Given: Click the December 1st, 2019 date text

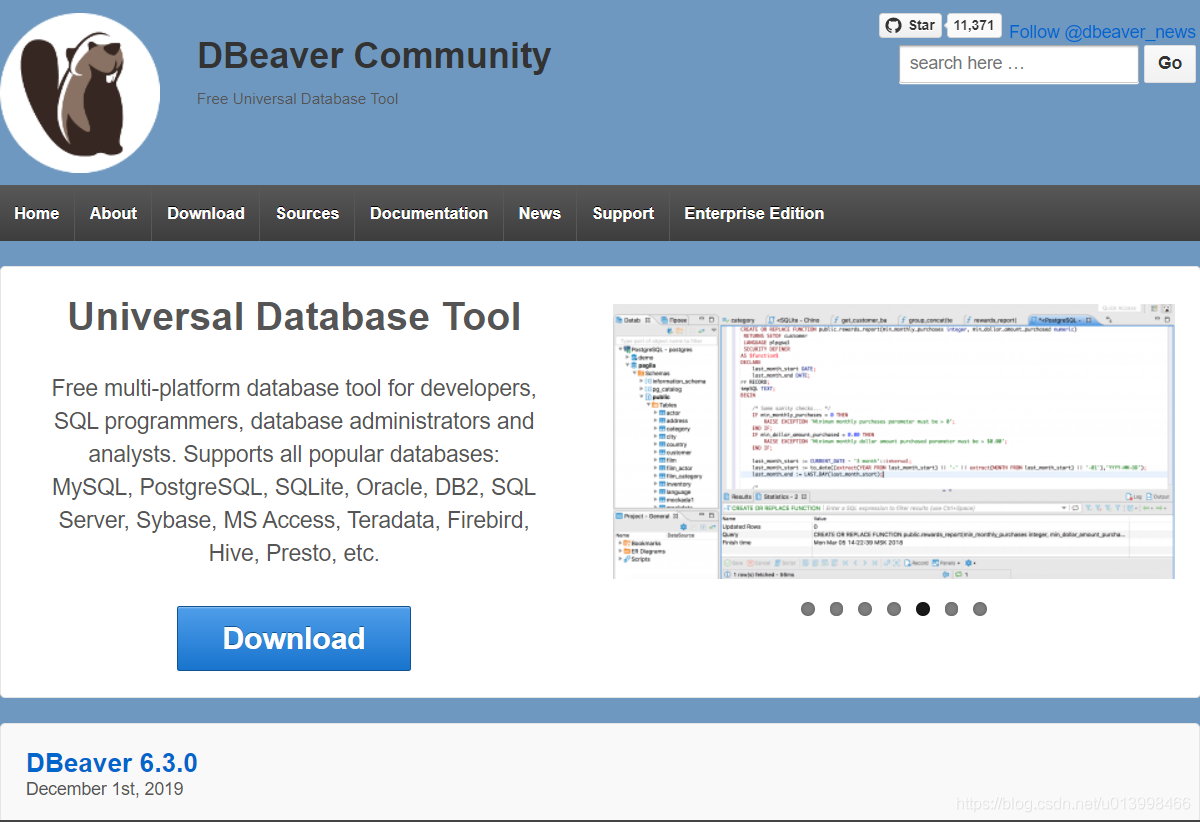Looking at the screenshot, I should pyautogui.click(x=105, y=789).
